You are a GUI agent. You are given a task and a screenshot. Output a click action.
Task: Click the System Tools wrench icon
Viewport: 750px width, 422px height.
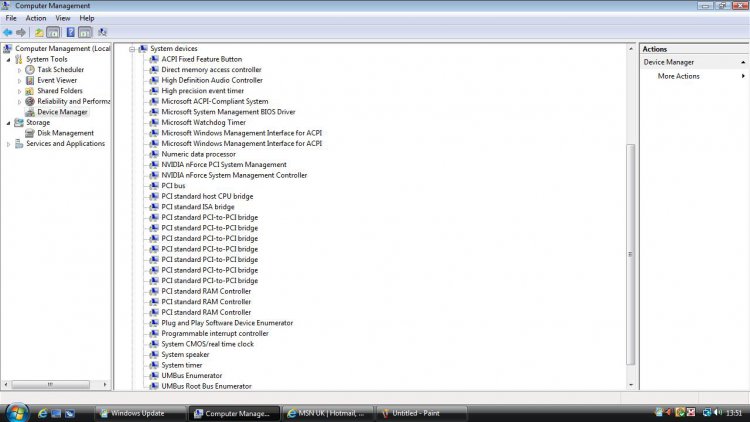click(x=19, y=59)
